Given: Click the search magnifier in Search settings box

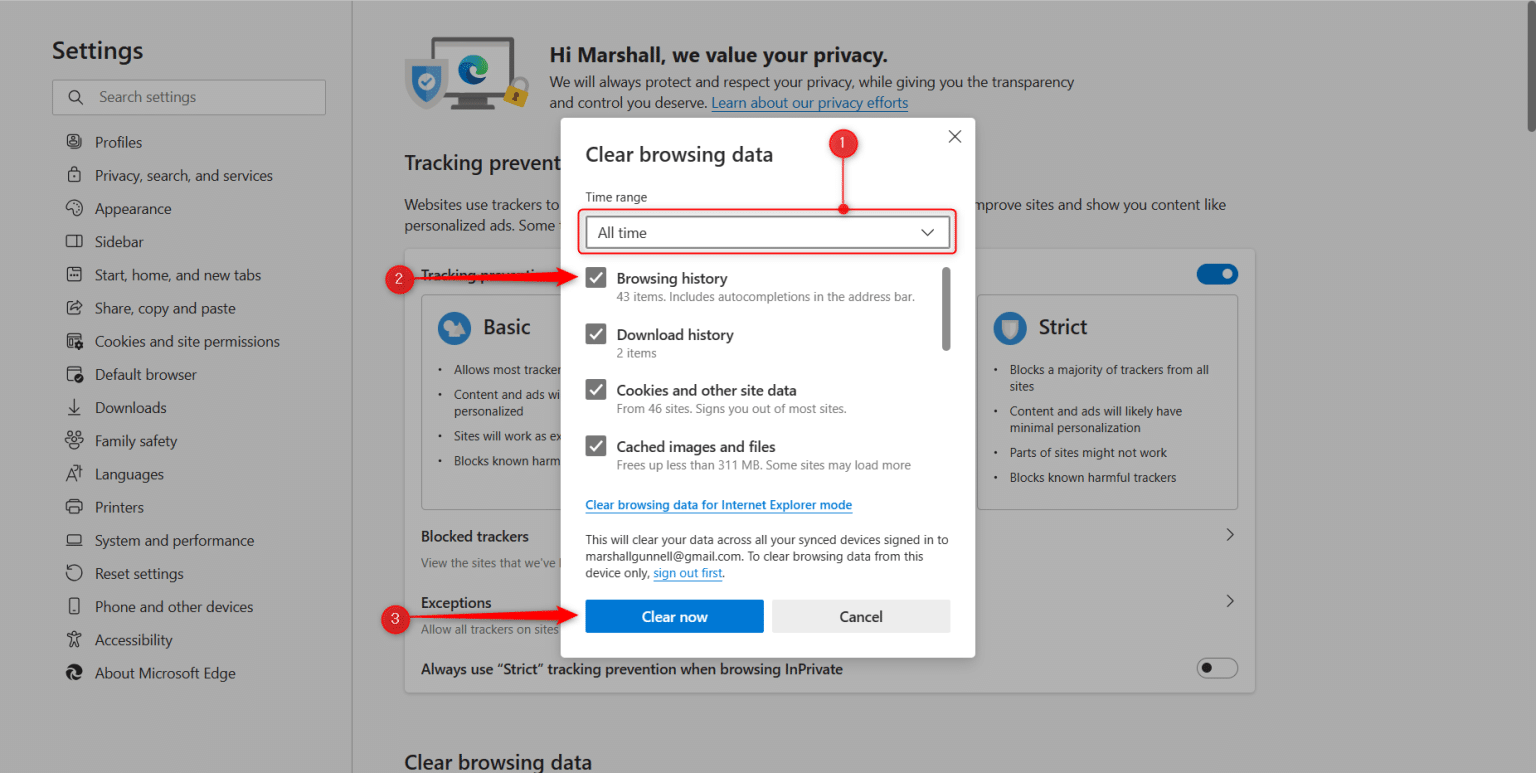Looking at the screenshot, I should tap(75, 97).
